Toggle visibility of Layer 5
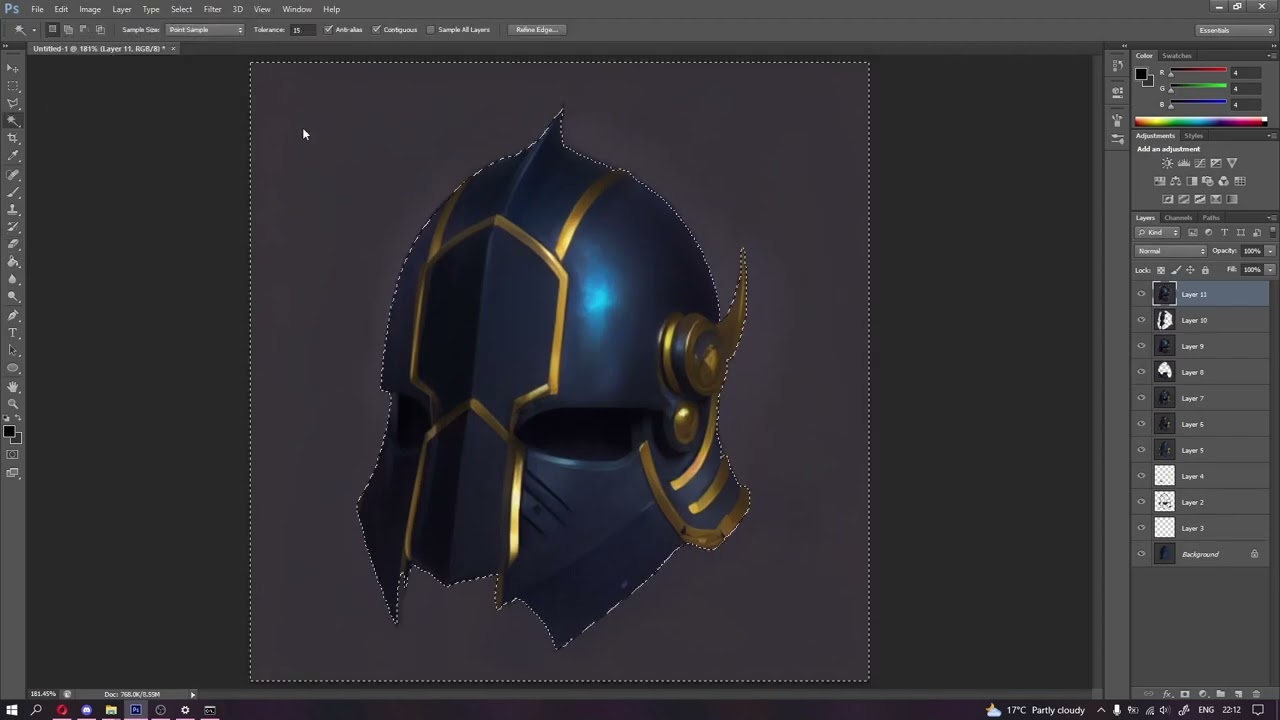The image size is (1280, 720). tap(1141, 450)
